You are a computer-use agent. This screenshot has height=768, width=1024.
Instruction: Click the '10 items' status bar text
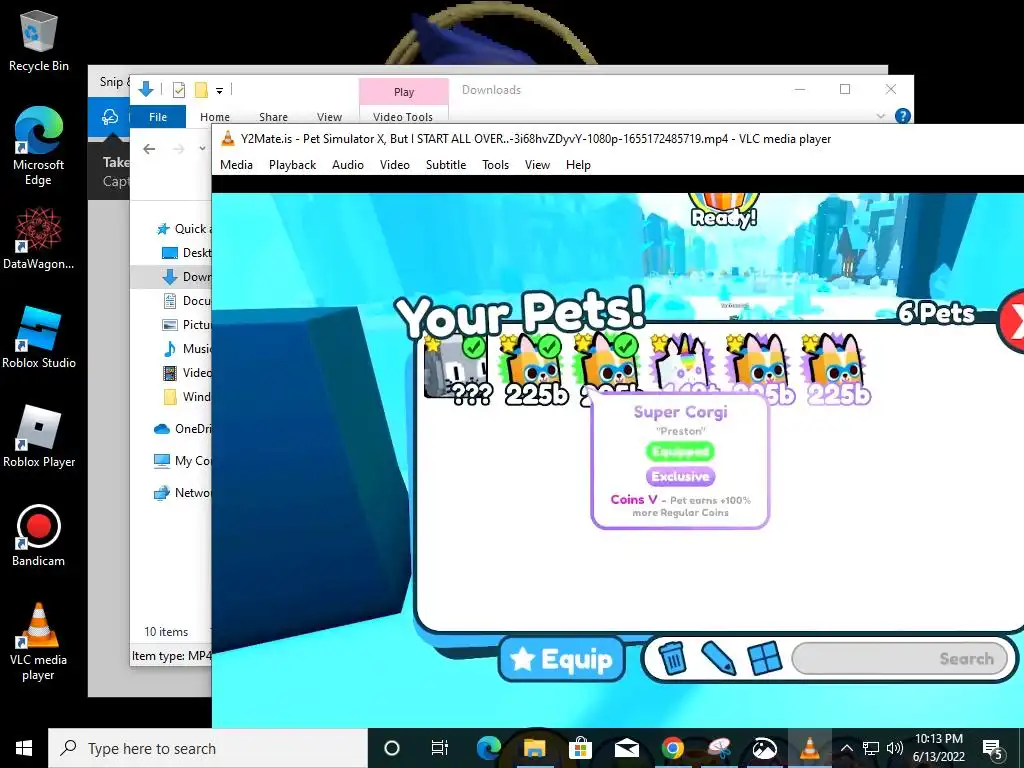coord(166,632)
